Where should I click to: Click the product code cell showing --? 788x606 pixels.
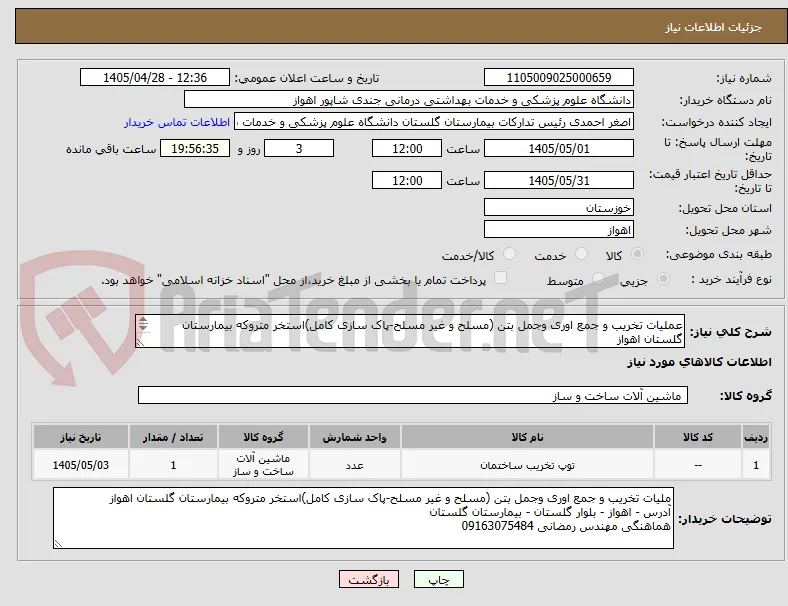pyautogui.click(x=698, y=465)
